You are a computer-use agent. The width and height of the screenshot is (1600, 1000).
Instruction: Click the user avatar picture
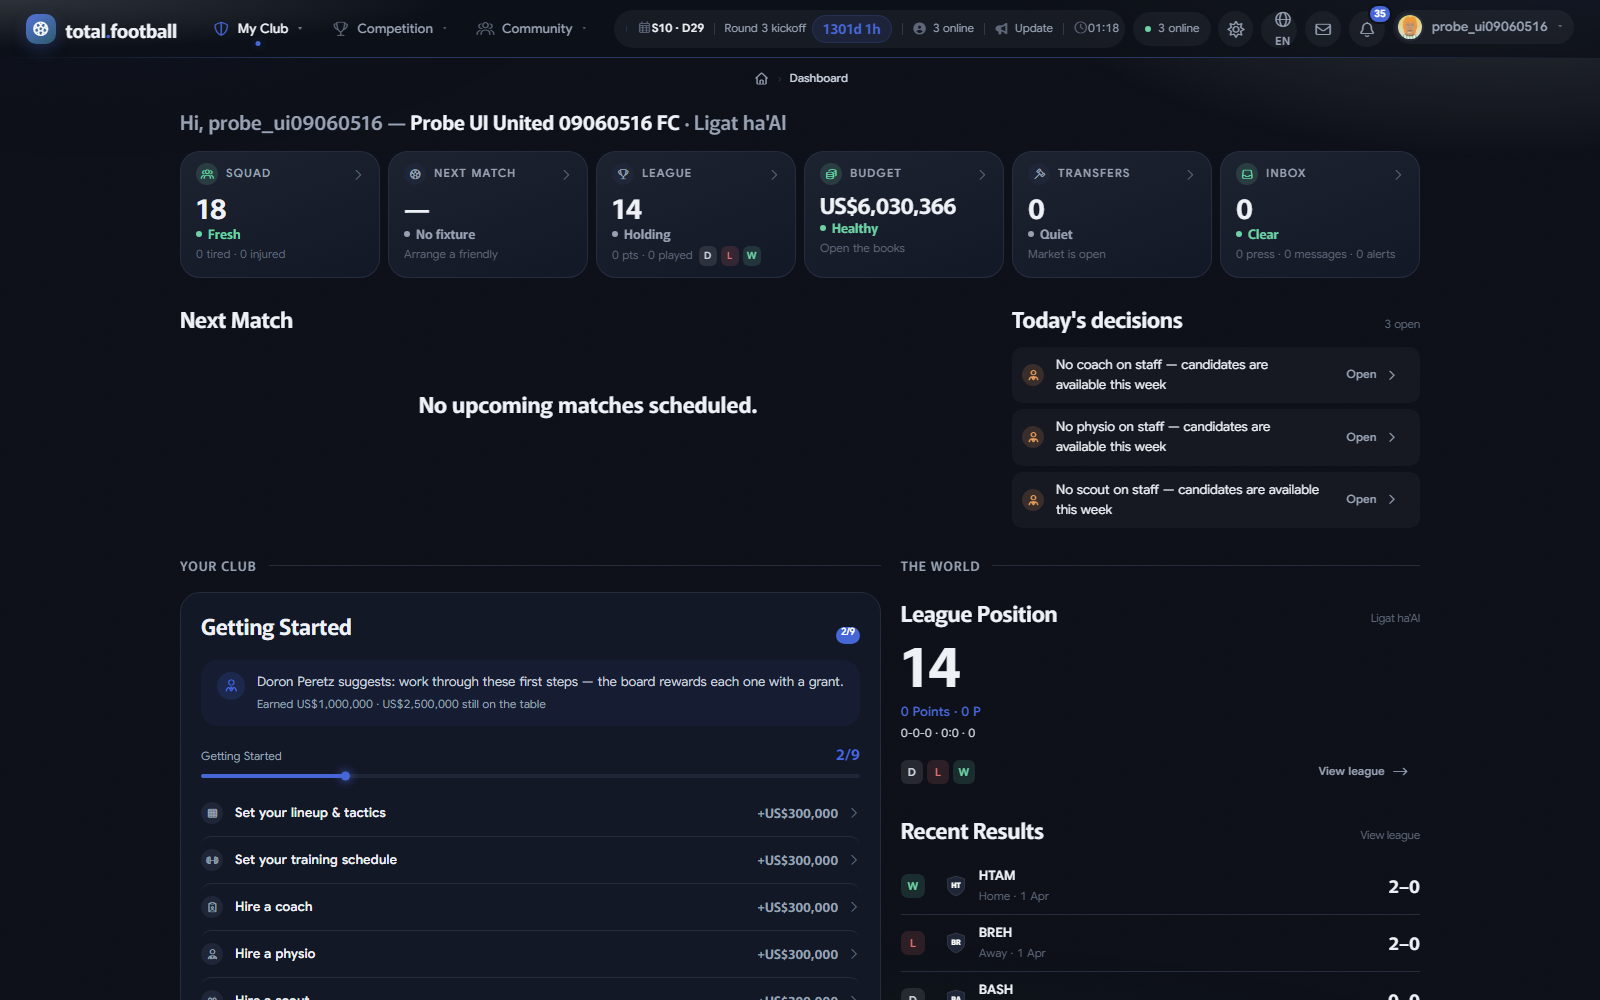point(1410,27)
